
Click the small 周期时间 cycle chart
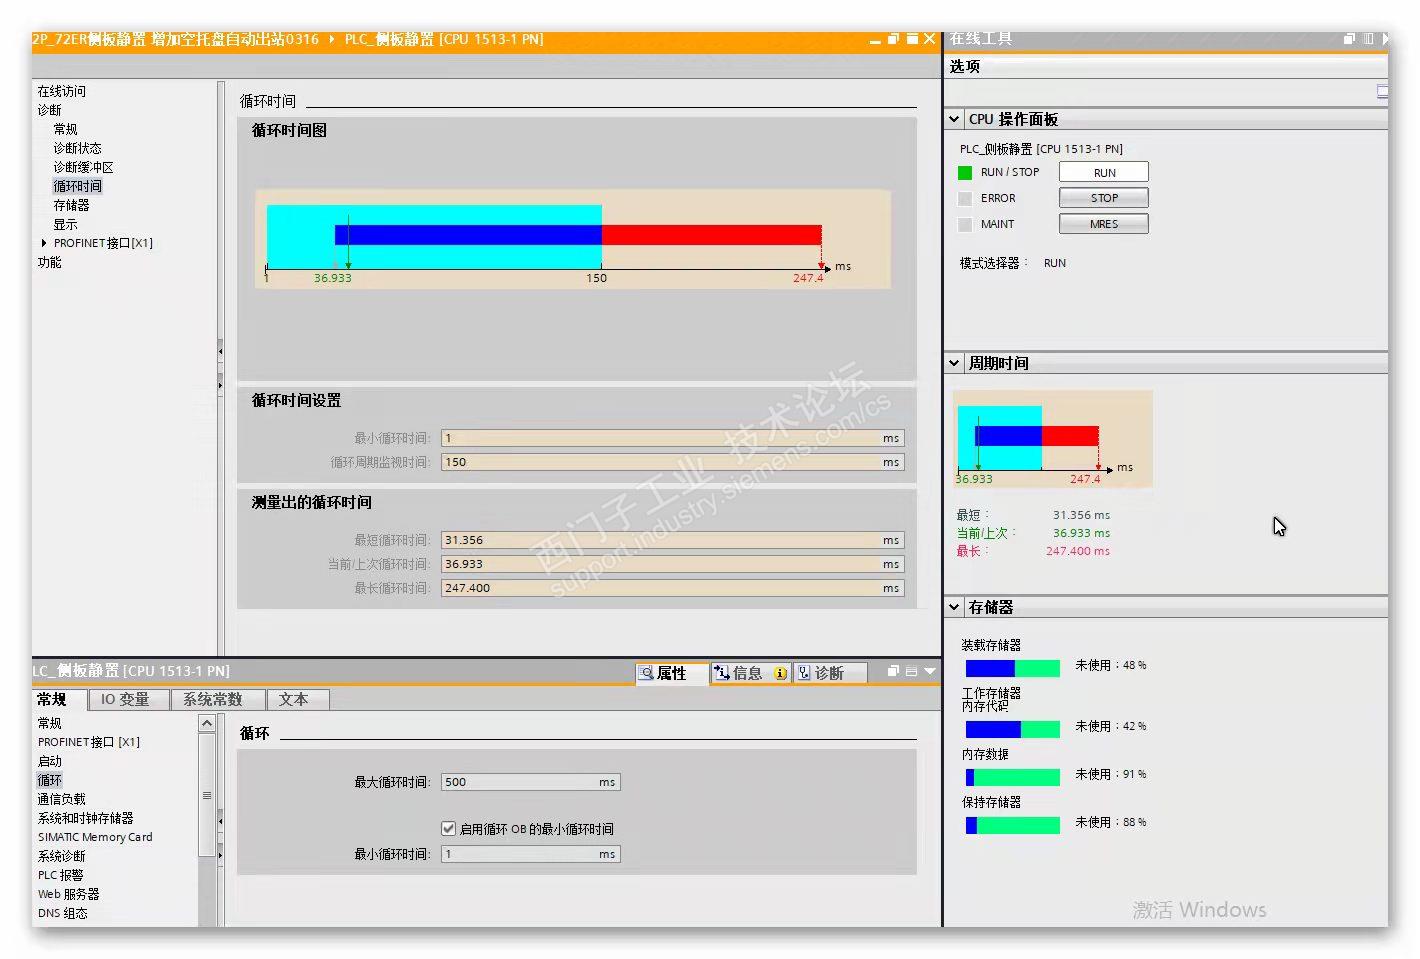[x=1053, y=438]
